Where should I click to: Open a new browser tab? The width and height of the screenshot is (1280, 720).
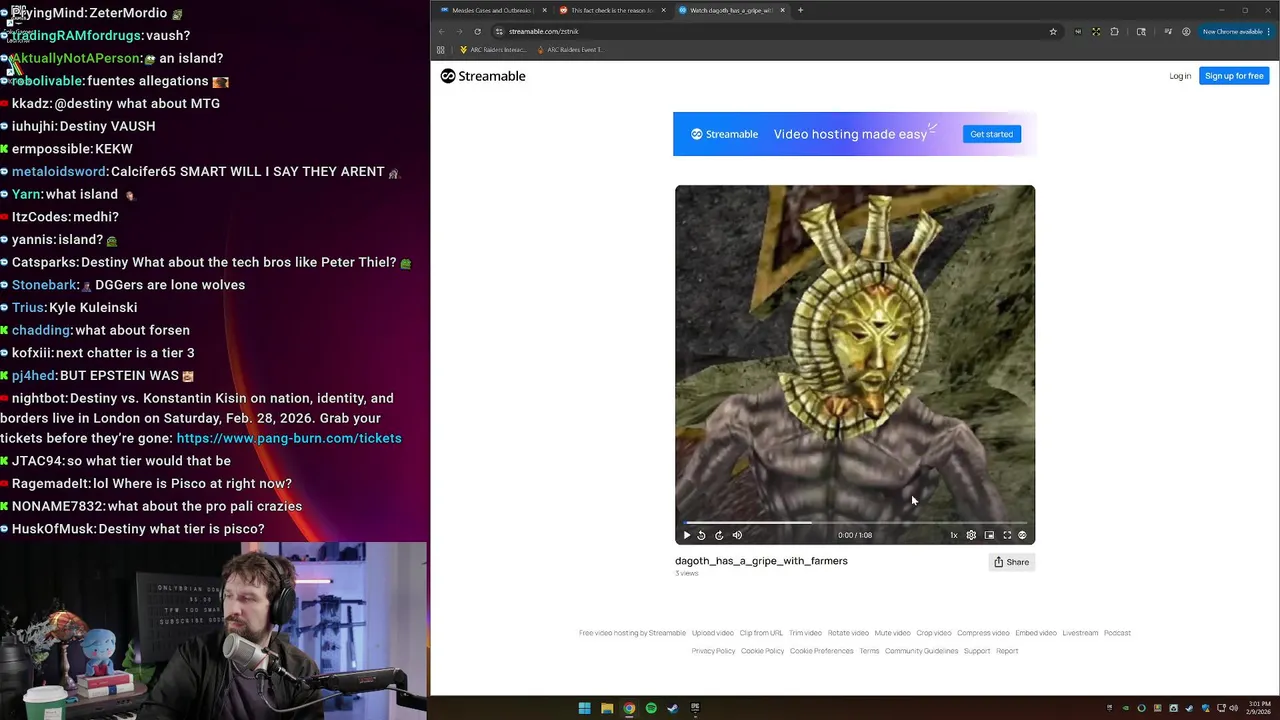[x=800, y=10]
